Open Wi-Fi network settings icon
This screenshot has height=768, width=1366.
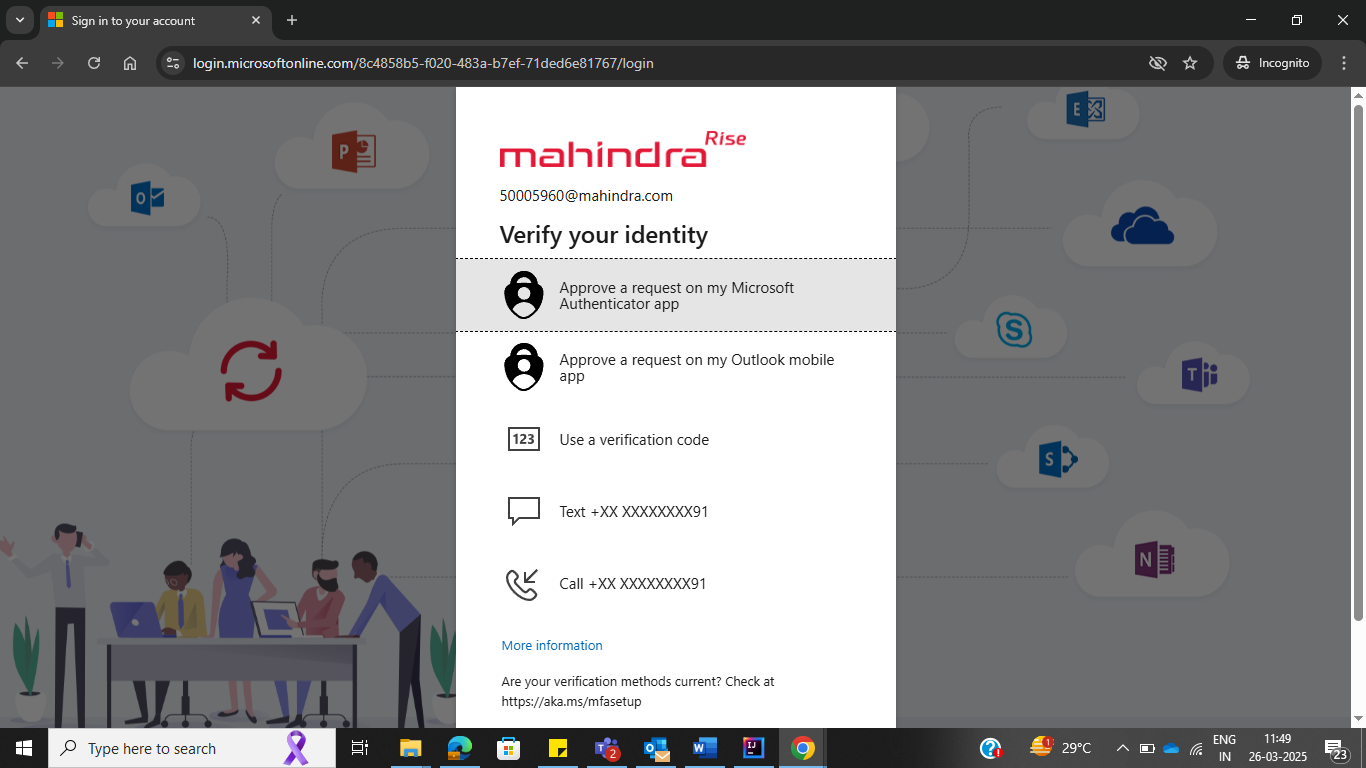(x=1196, y=748)
